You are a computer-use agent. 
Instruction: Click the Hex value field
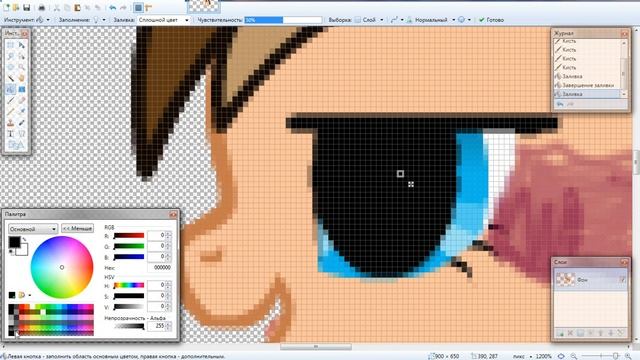click(160, 268)
